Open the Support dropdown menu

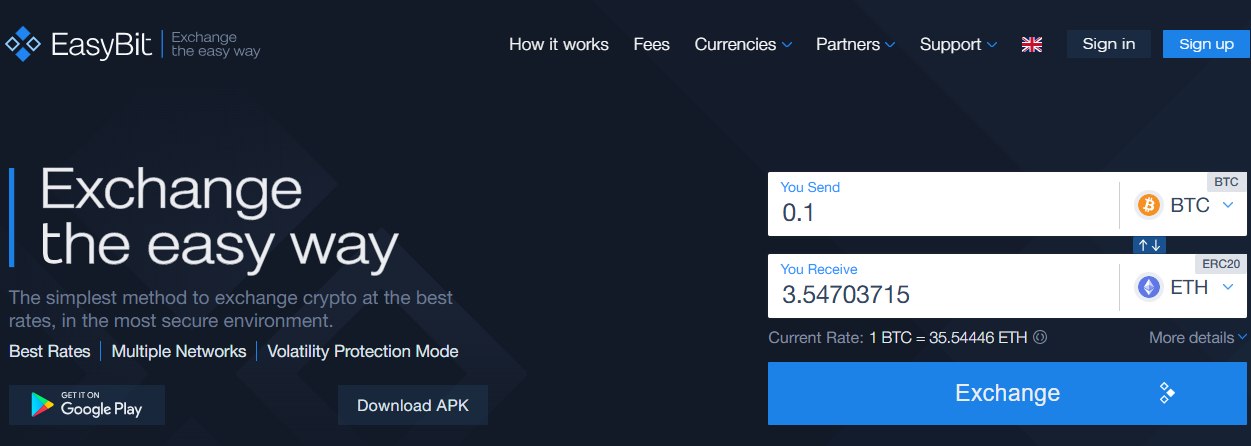(x=958, y=44)
